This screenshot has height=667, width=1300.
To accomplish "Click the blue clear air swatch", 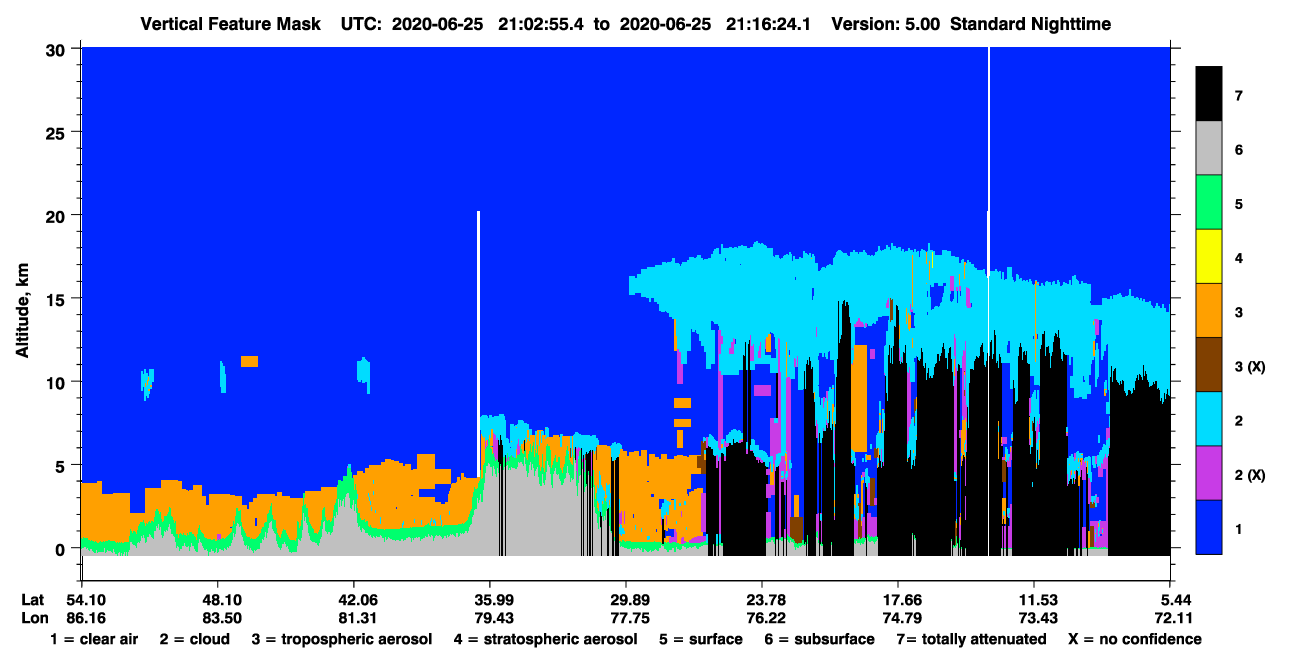I will click(1209, 527).
